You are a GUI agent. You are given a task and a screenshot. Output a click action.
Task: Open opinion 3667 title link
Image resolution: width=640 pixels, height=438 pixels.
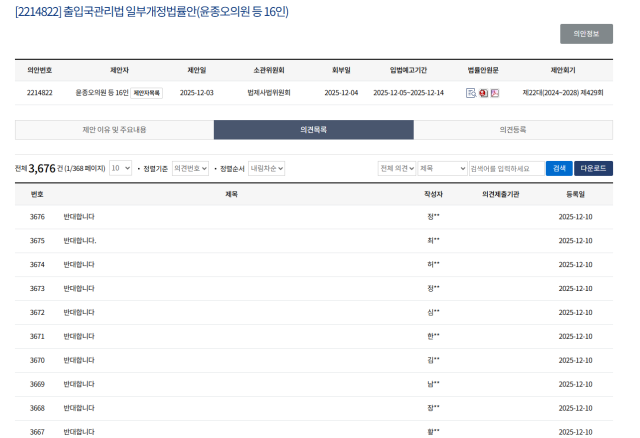[x=79, y=432]
